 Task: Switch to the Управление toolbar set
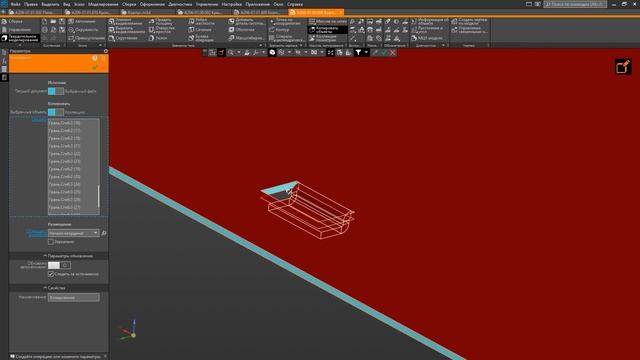[19, 30]
